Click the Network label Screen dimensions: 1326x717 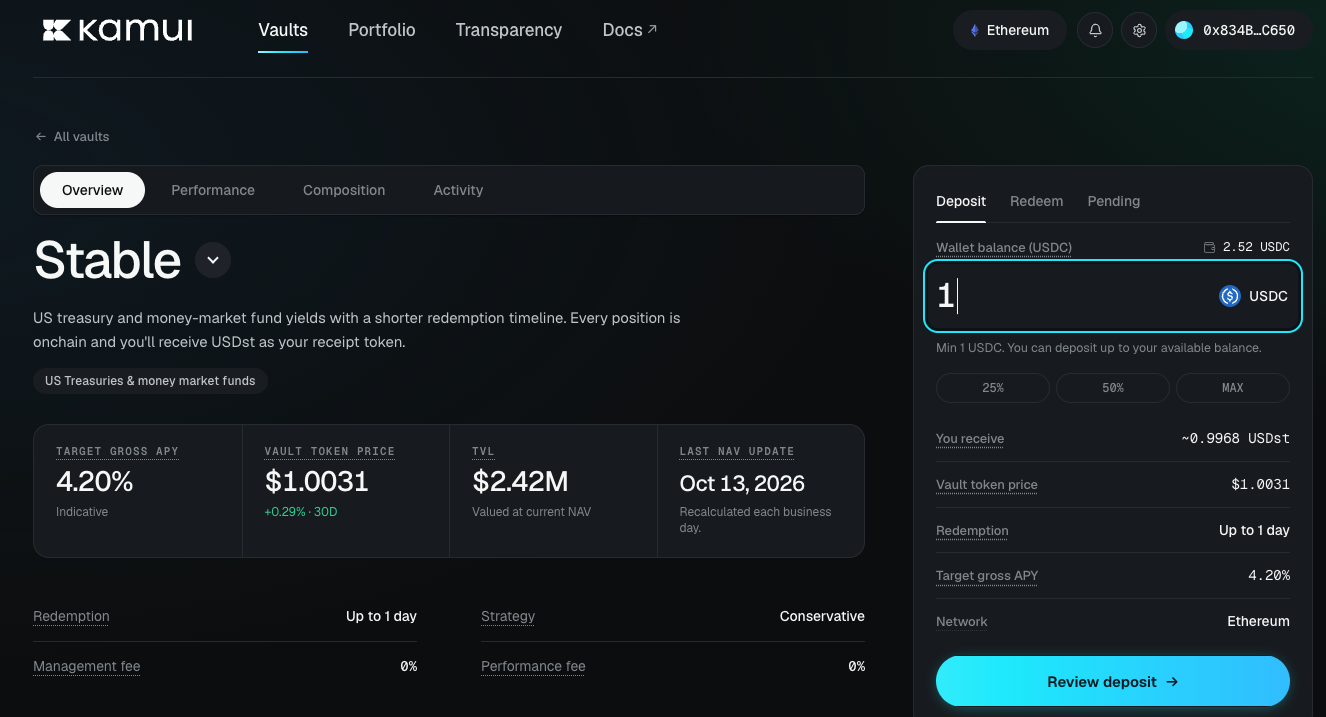(962, 621)
